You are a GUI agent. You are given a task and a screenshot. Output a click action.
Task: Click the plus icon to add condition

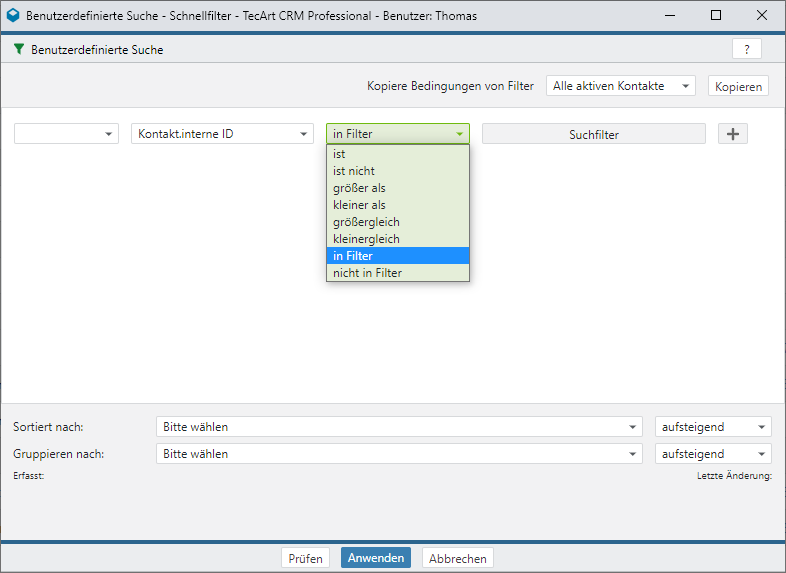coord(732,134)
